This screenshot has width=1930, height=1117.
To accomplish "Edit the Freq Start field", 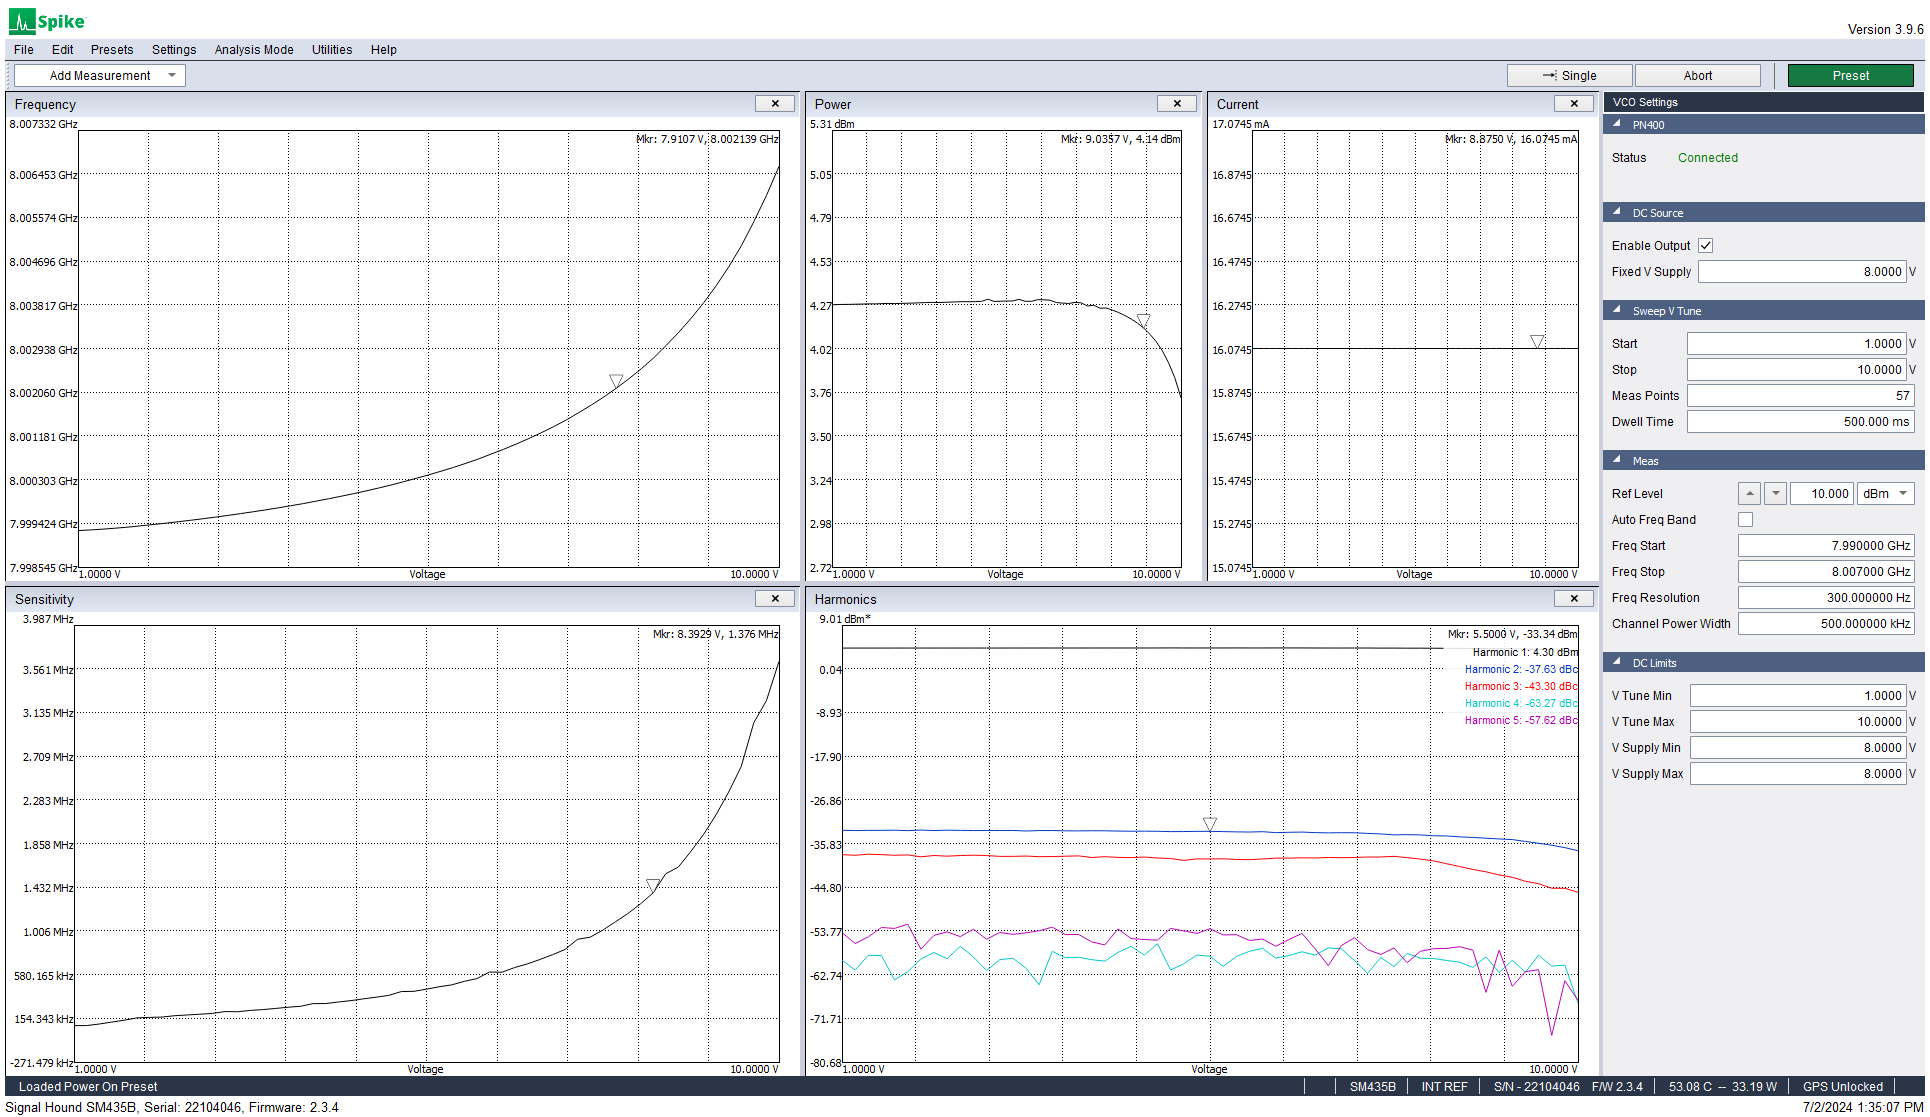I will pyautogui.click(x=1826, y=546).
